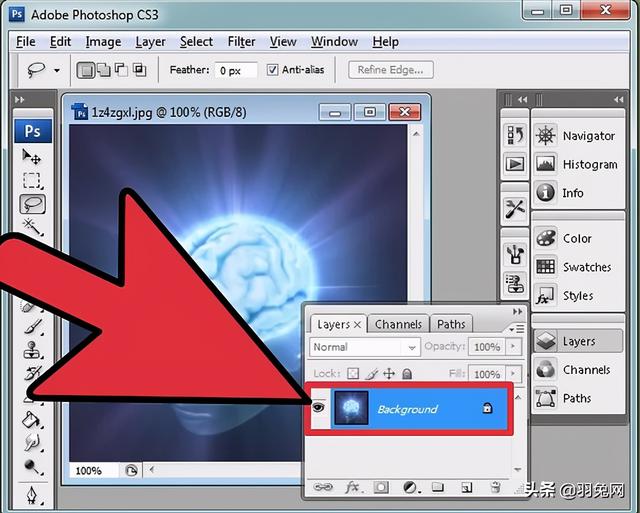Click the document zoom percentage field
Screen dimensions: 640x513
93,471
